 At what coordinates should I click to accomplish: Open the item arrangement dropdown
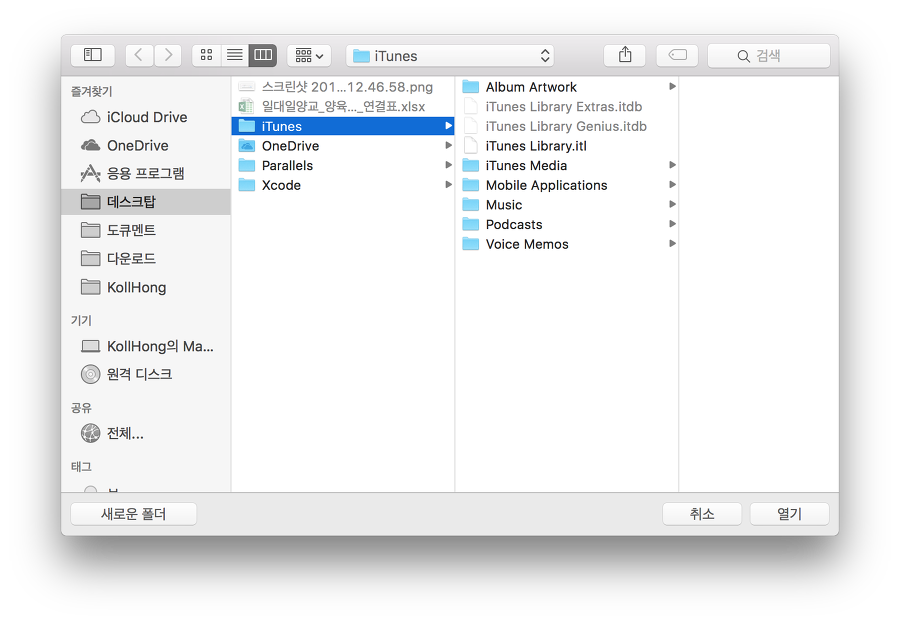[x=308, y=55]
